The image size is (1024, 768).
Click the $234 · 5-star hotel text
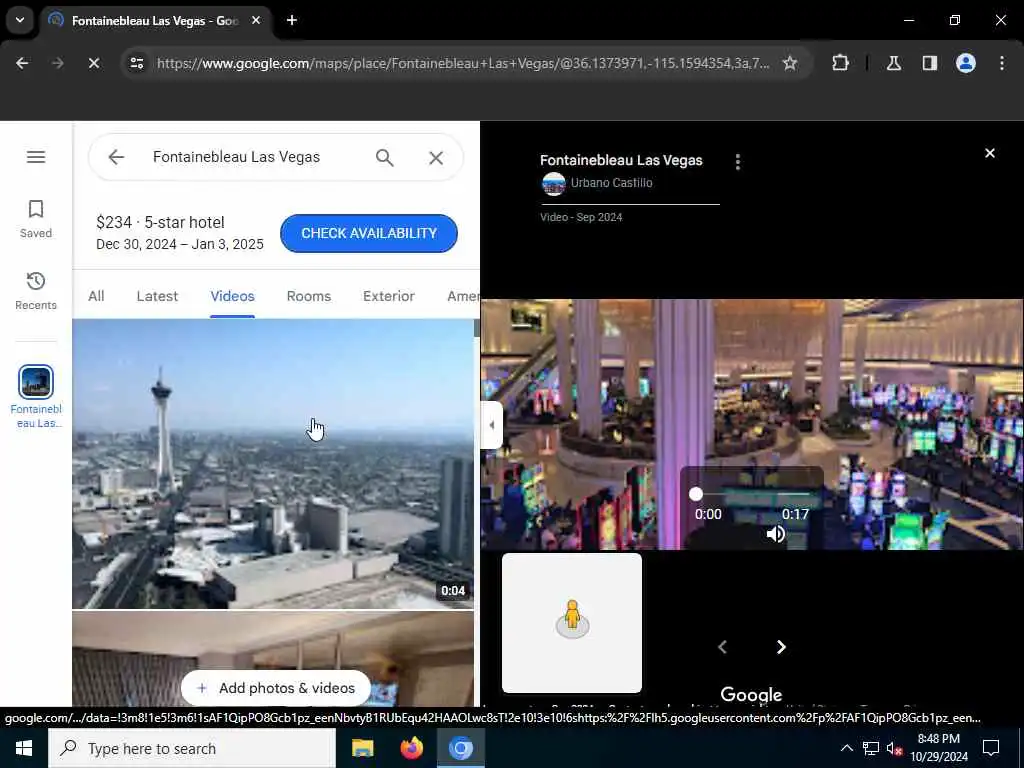pos(160,222)
